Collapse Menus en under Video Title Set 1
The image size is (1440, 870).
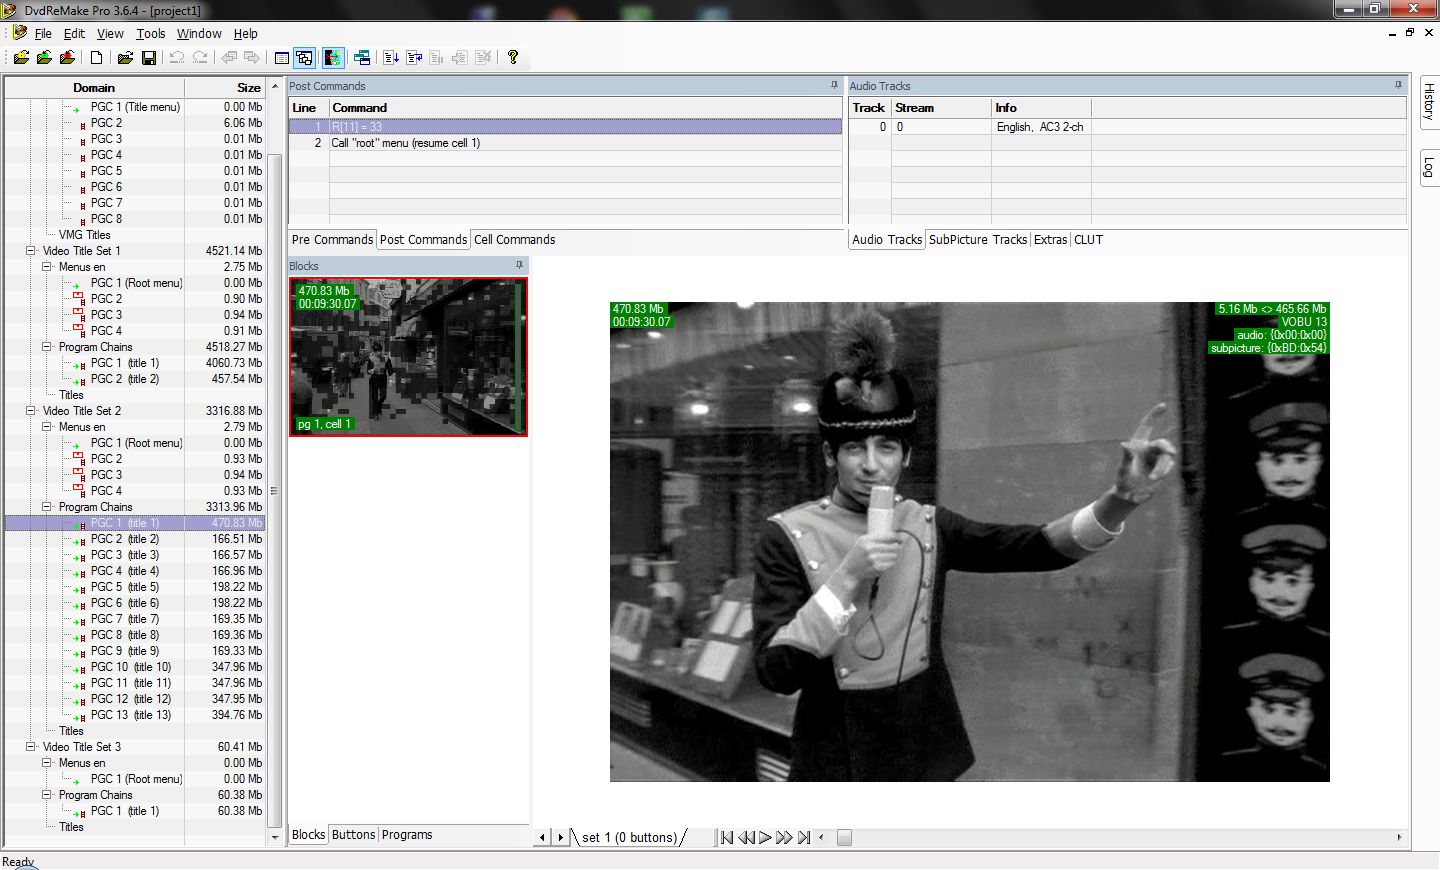point(47,267)
